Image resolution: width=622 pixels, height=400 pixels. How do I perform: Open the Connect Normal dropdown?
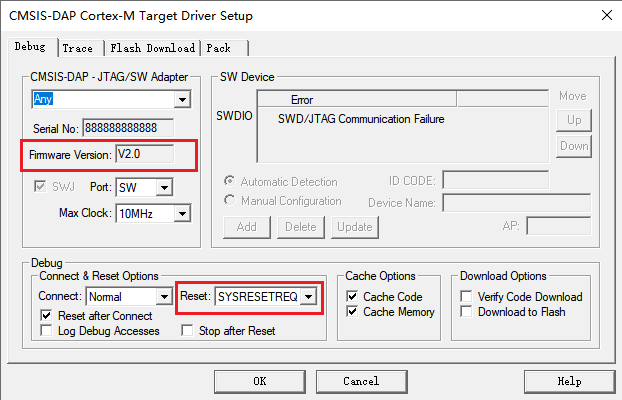[x=164, y=297]
